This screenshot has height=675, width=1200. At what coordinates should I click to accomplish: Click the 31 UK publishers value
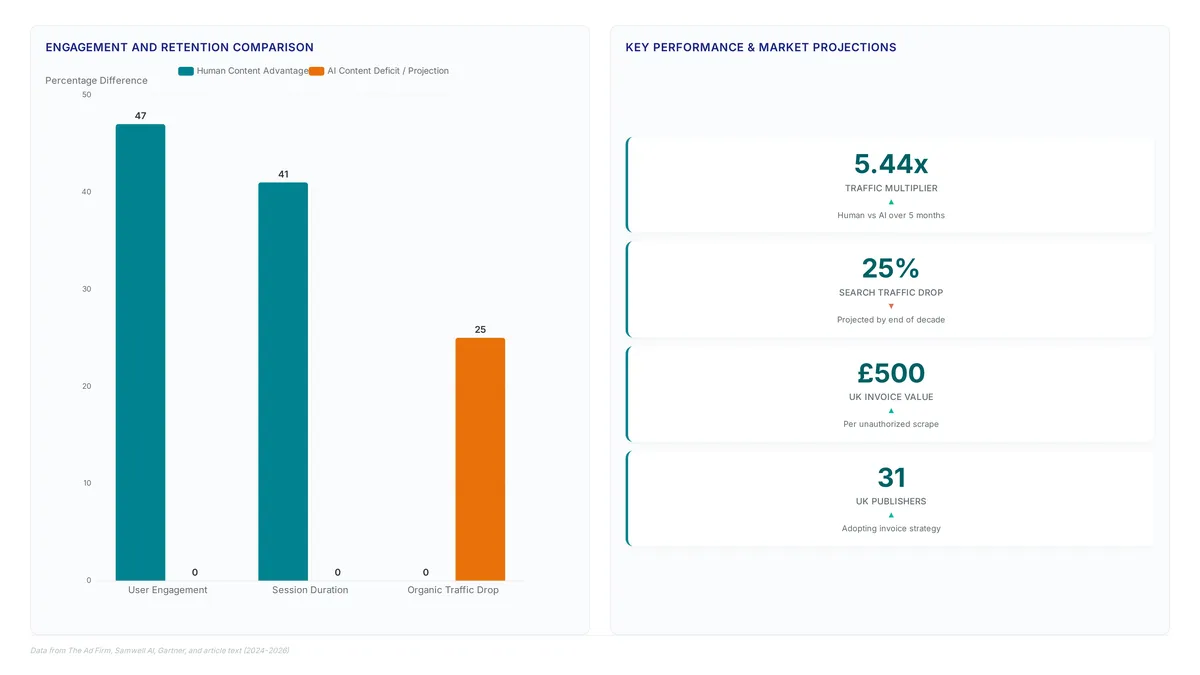(x=891, y=477)
